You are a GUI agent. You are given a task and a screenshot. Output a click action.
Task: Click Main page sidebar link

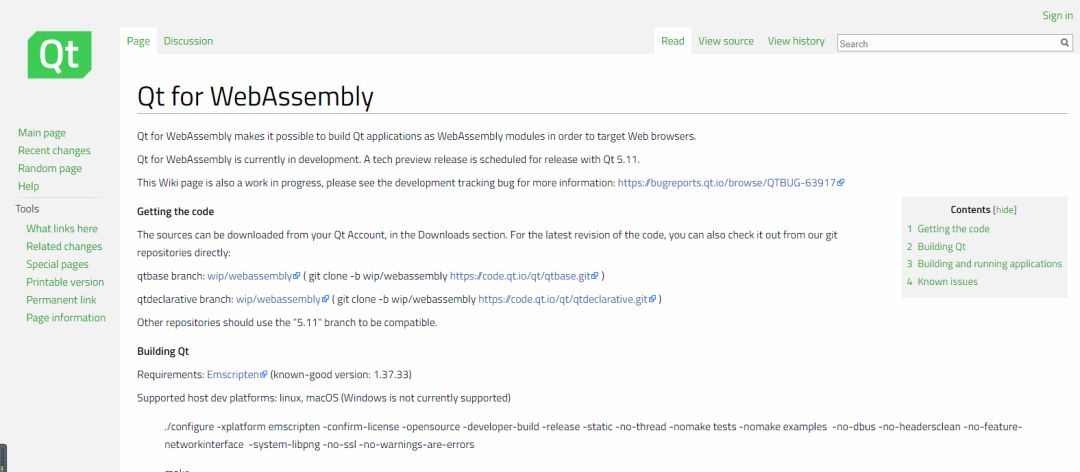click(42, 133)
